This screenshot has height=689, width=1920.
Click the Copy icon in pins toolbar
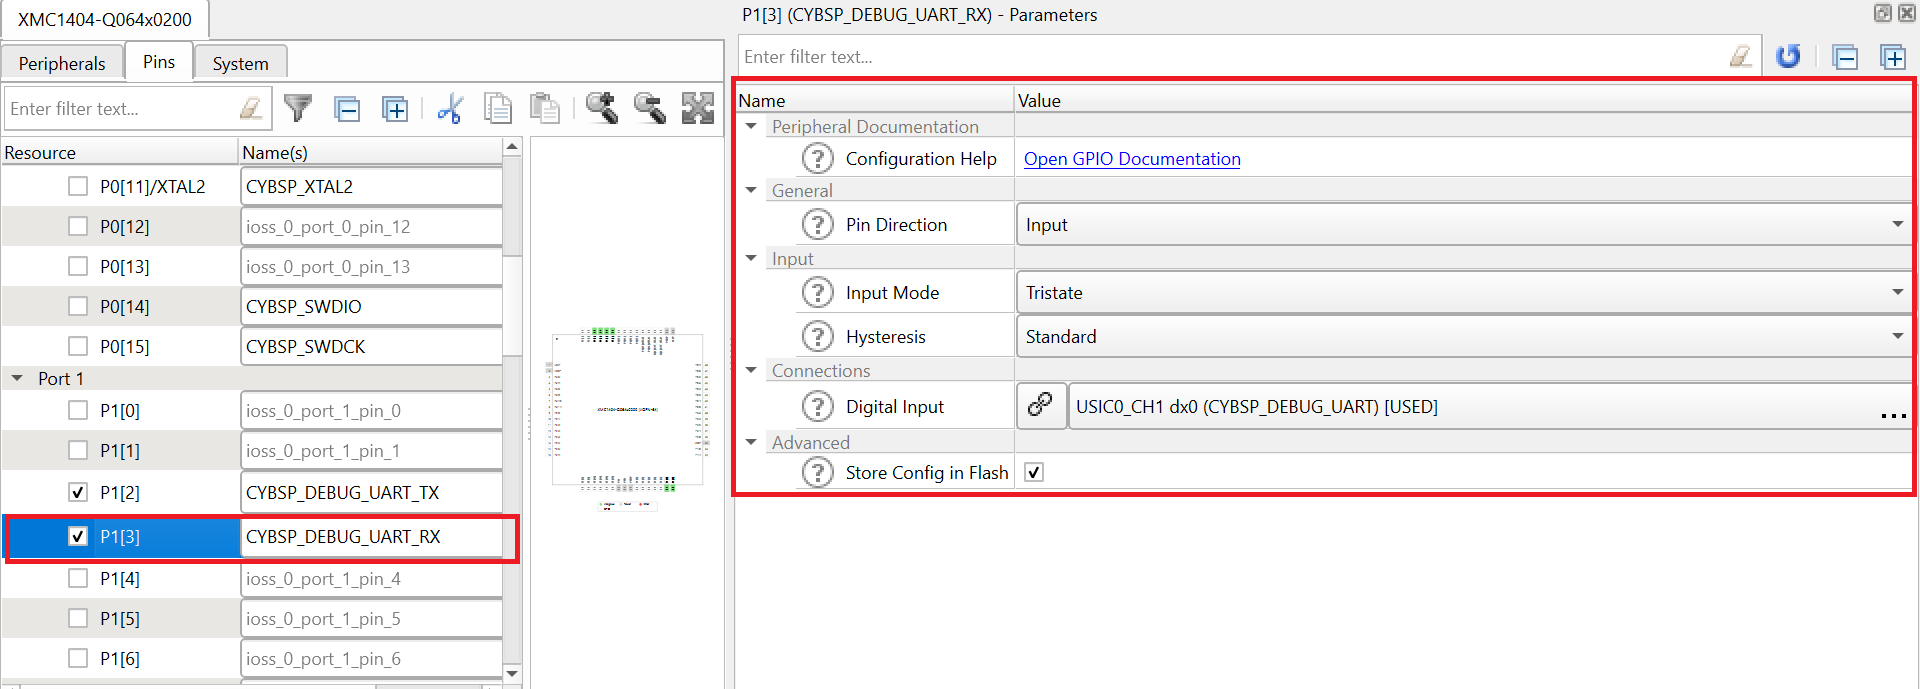coord(498,108)
